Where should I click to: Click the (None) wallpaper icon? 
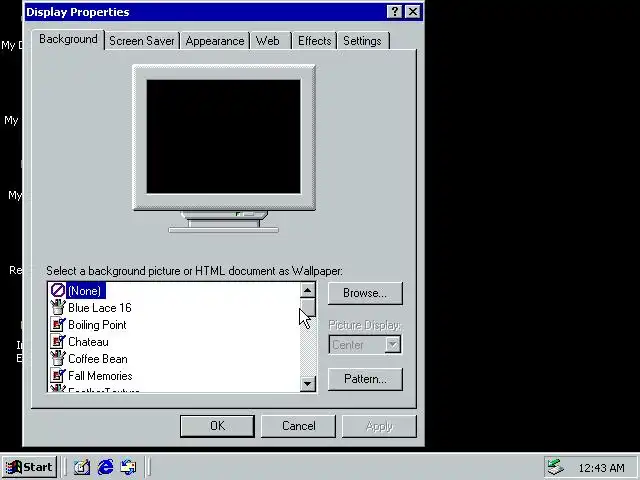click(58, 290)
